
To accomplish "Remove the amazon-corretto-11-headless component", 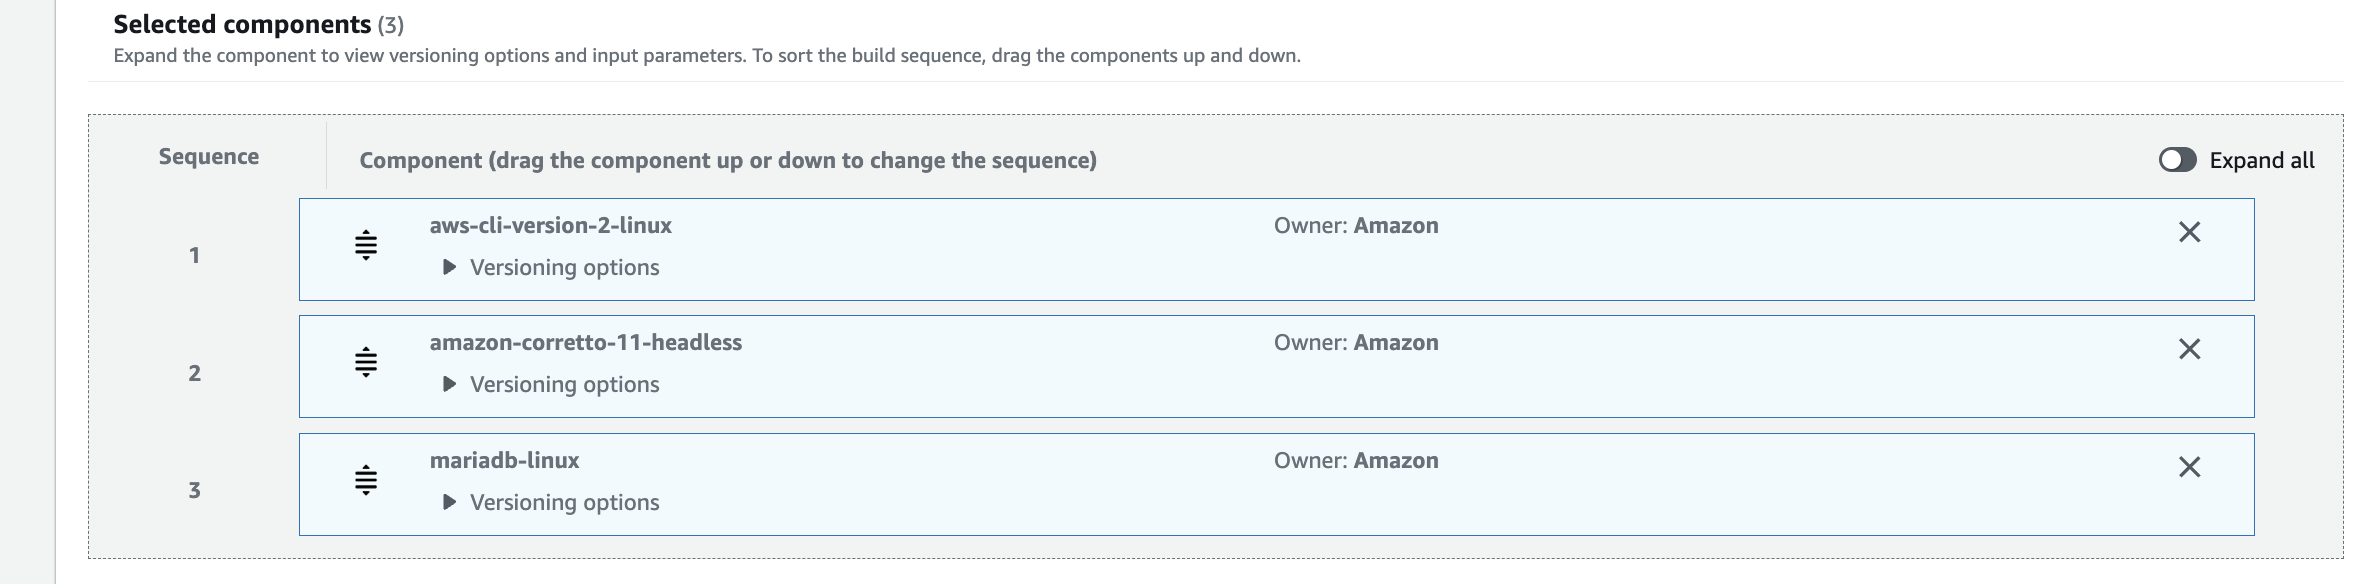I will [2189, 349].
